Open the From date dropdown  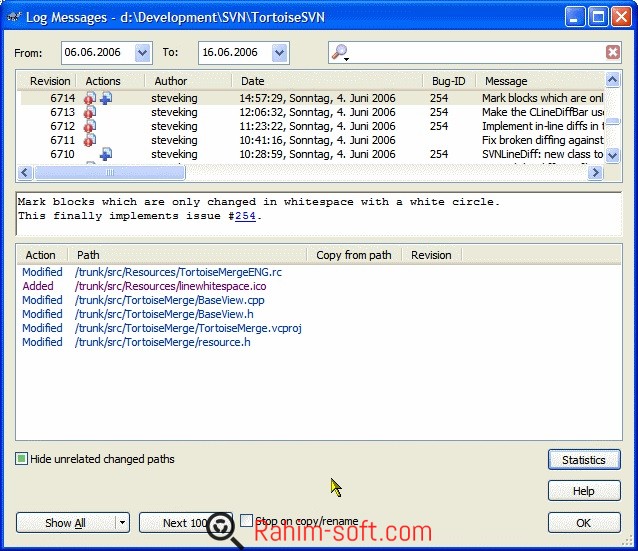tap(142, 52)
